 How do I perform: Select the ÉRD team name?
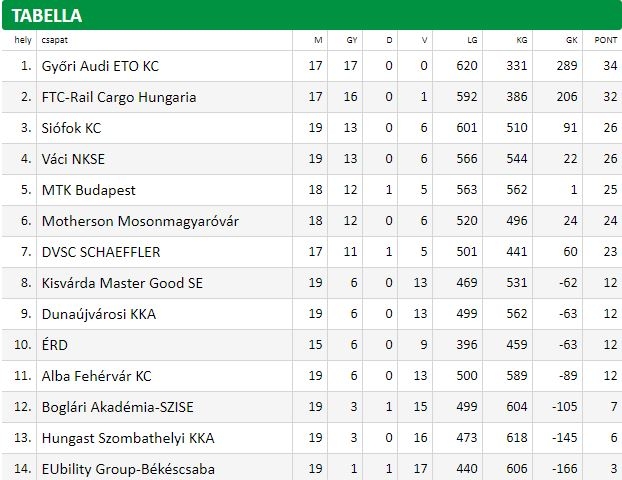click(55, 345)
